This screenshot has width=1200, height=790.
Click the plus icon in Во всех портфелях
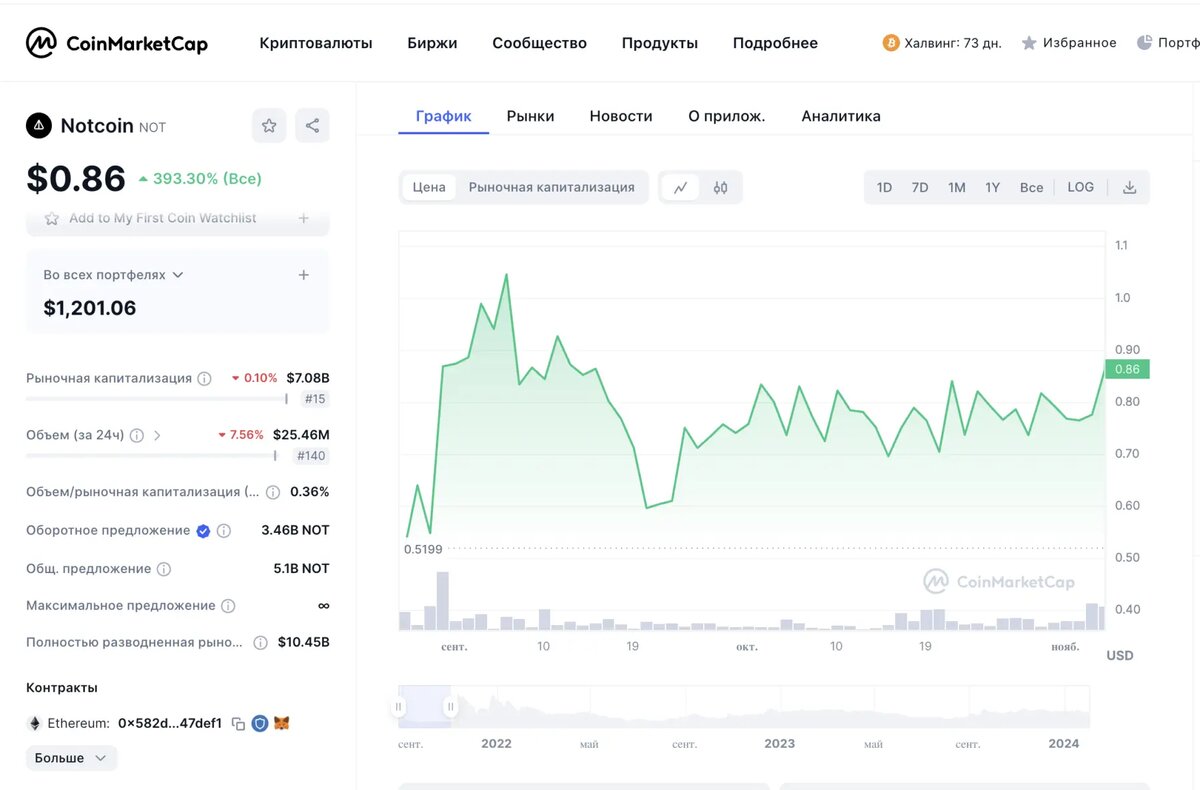304,275
